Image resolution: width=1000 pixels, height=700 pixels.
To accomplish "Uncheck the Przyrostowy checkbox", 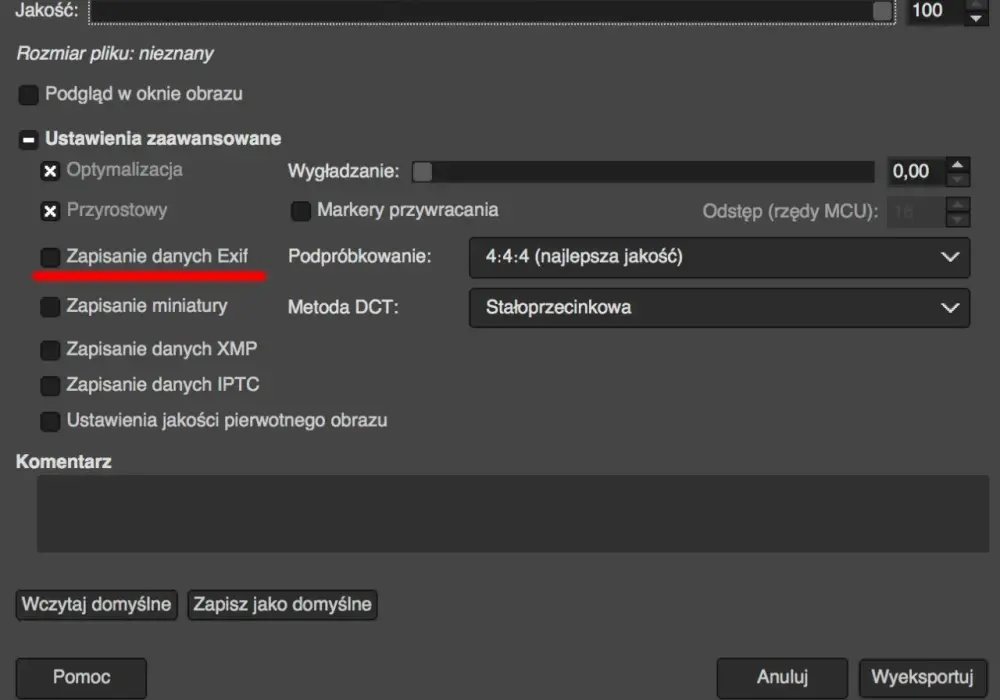I will pyautogui.click(x=50, y=211).
